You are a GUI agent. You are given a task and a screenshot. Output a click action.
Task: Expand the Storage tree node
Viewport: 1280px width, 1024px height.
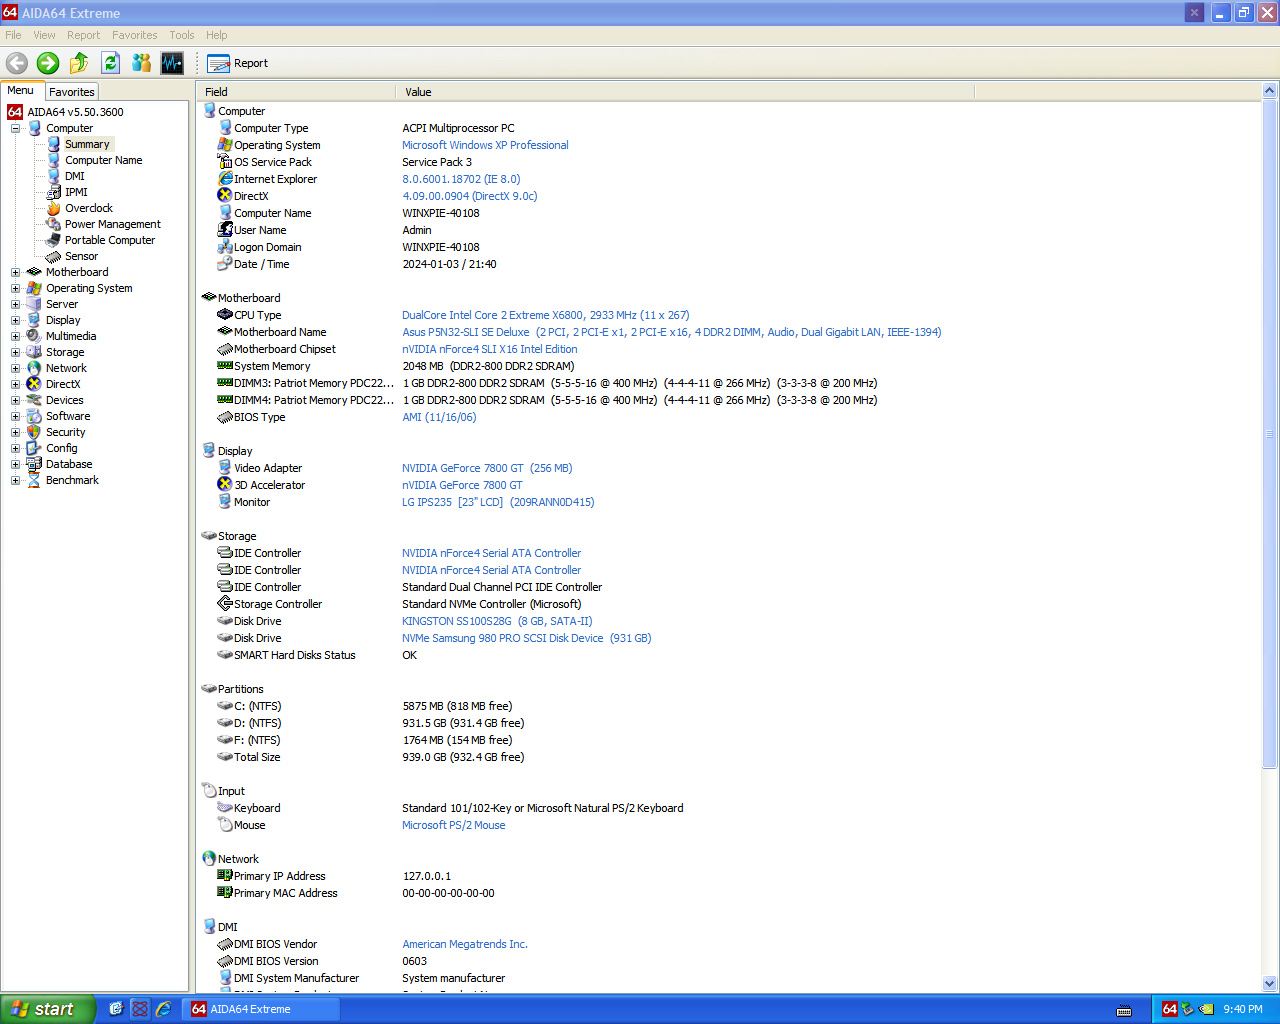(x=15, y=352)
